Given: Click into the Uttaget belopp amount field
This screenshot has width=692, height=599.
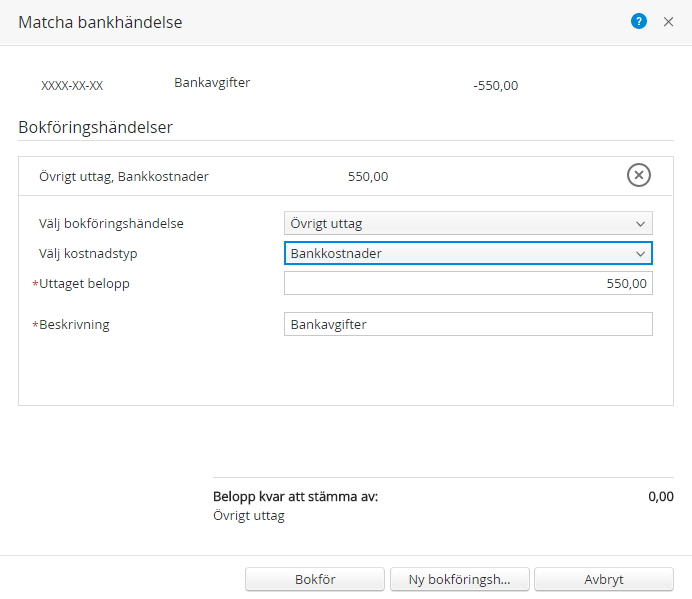Looking at the screenshot, I should click(x=468, y=283).
